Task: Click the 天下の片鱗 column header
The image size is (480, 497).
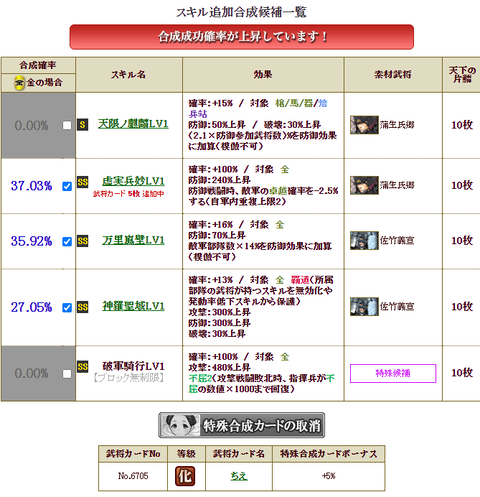Action: point(462,74)
